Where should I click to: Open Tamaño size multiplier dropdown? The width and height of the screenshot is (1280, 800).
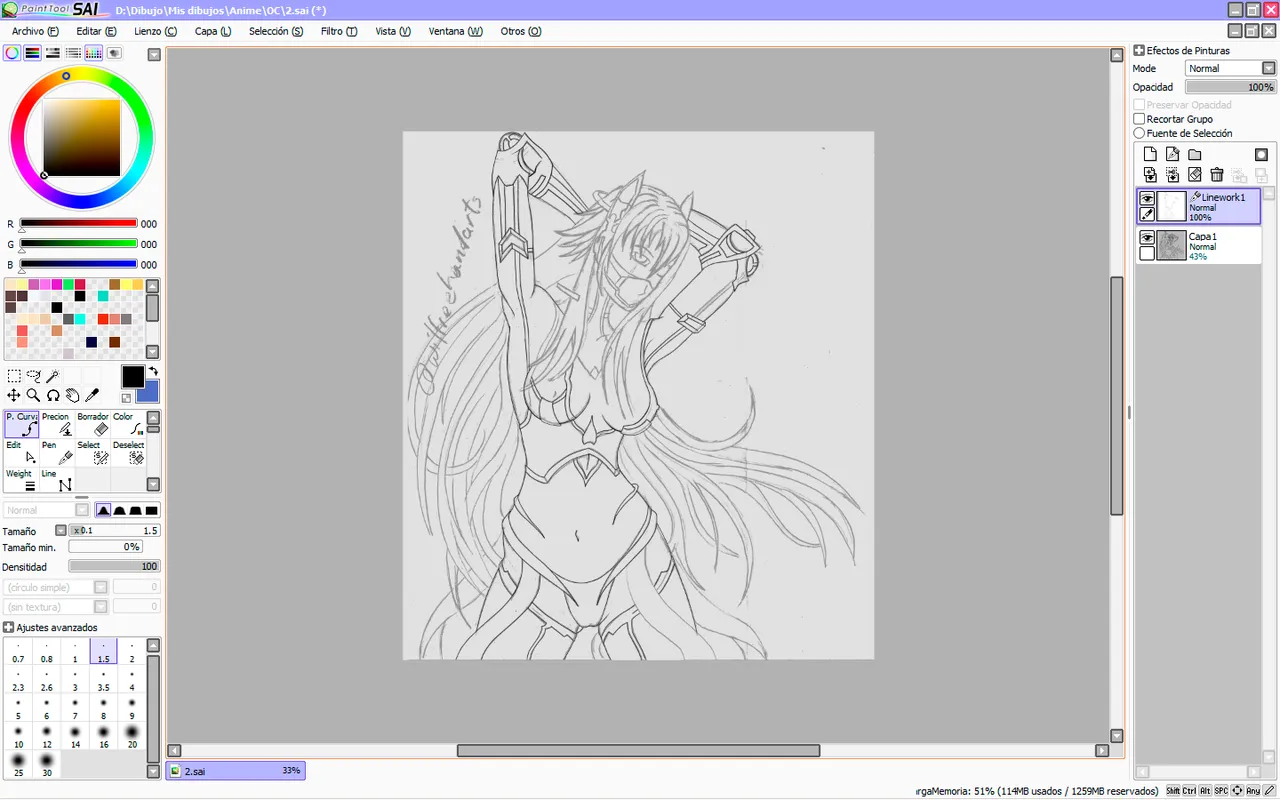pos(60,531)
